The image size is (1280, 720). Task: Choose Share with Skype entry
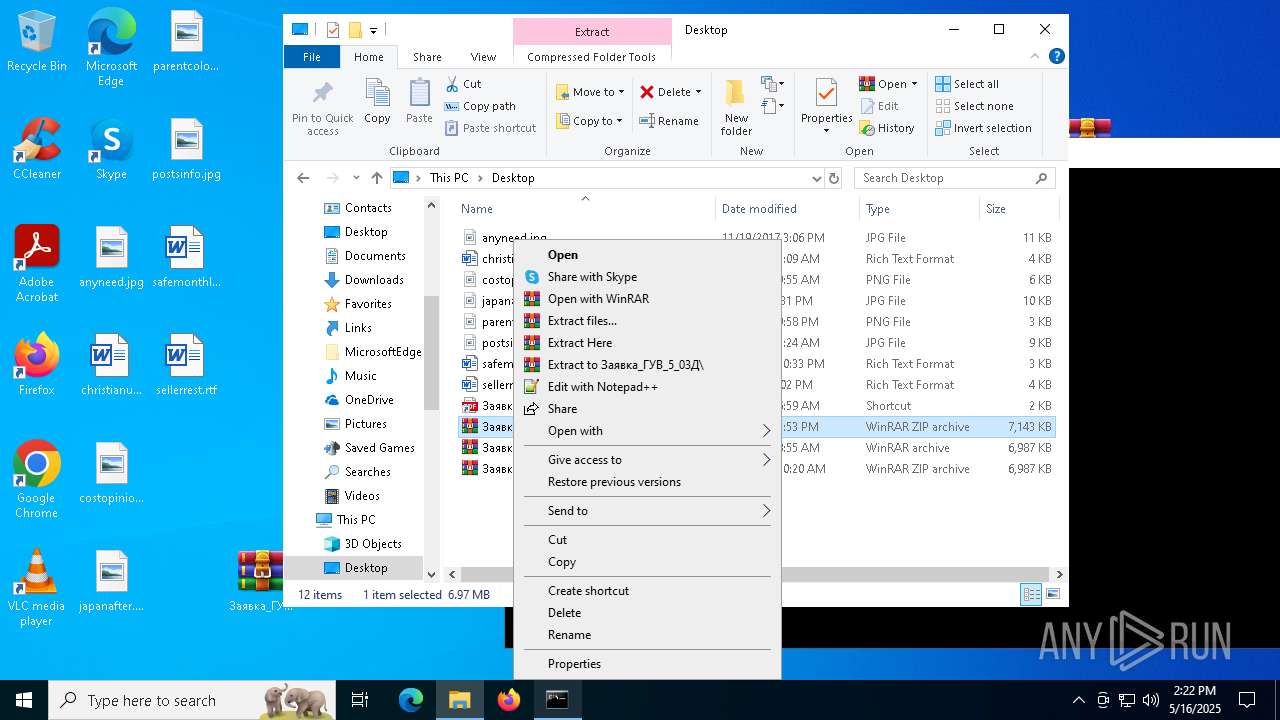pyautogui.click(x=592, y=277)
